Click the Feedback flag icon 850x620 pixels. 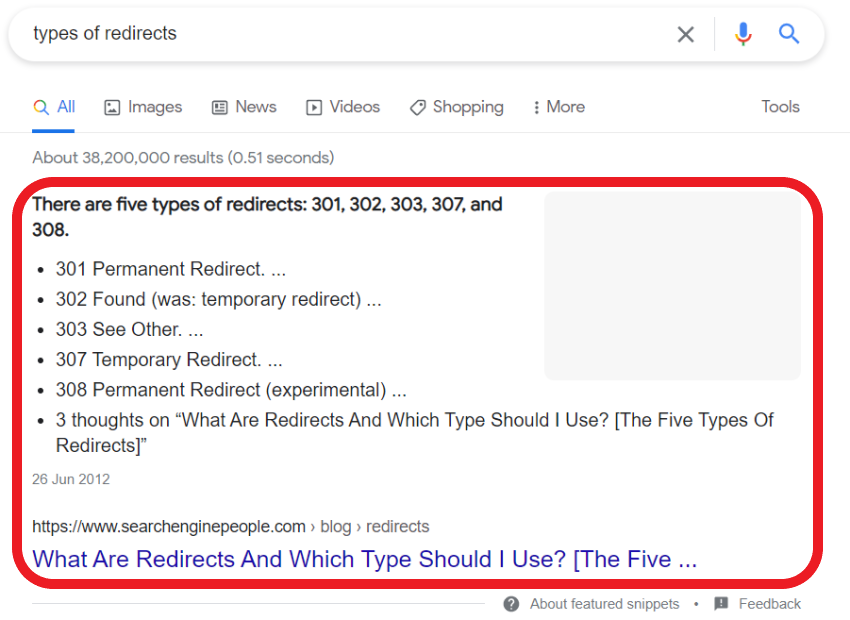[721, 604]
